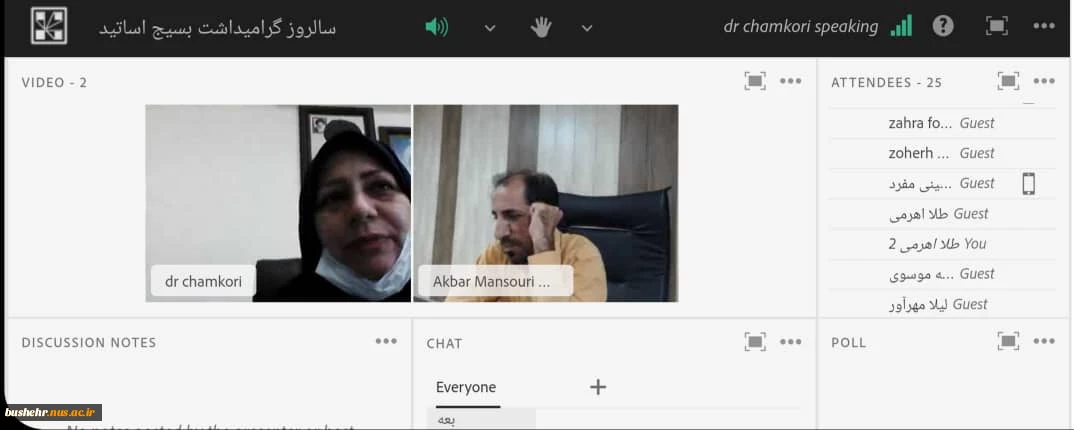Select dr chamkori video feed
Screen dimensions: 1074x430
click(278, 203)
